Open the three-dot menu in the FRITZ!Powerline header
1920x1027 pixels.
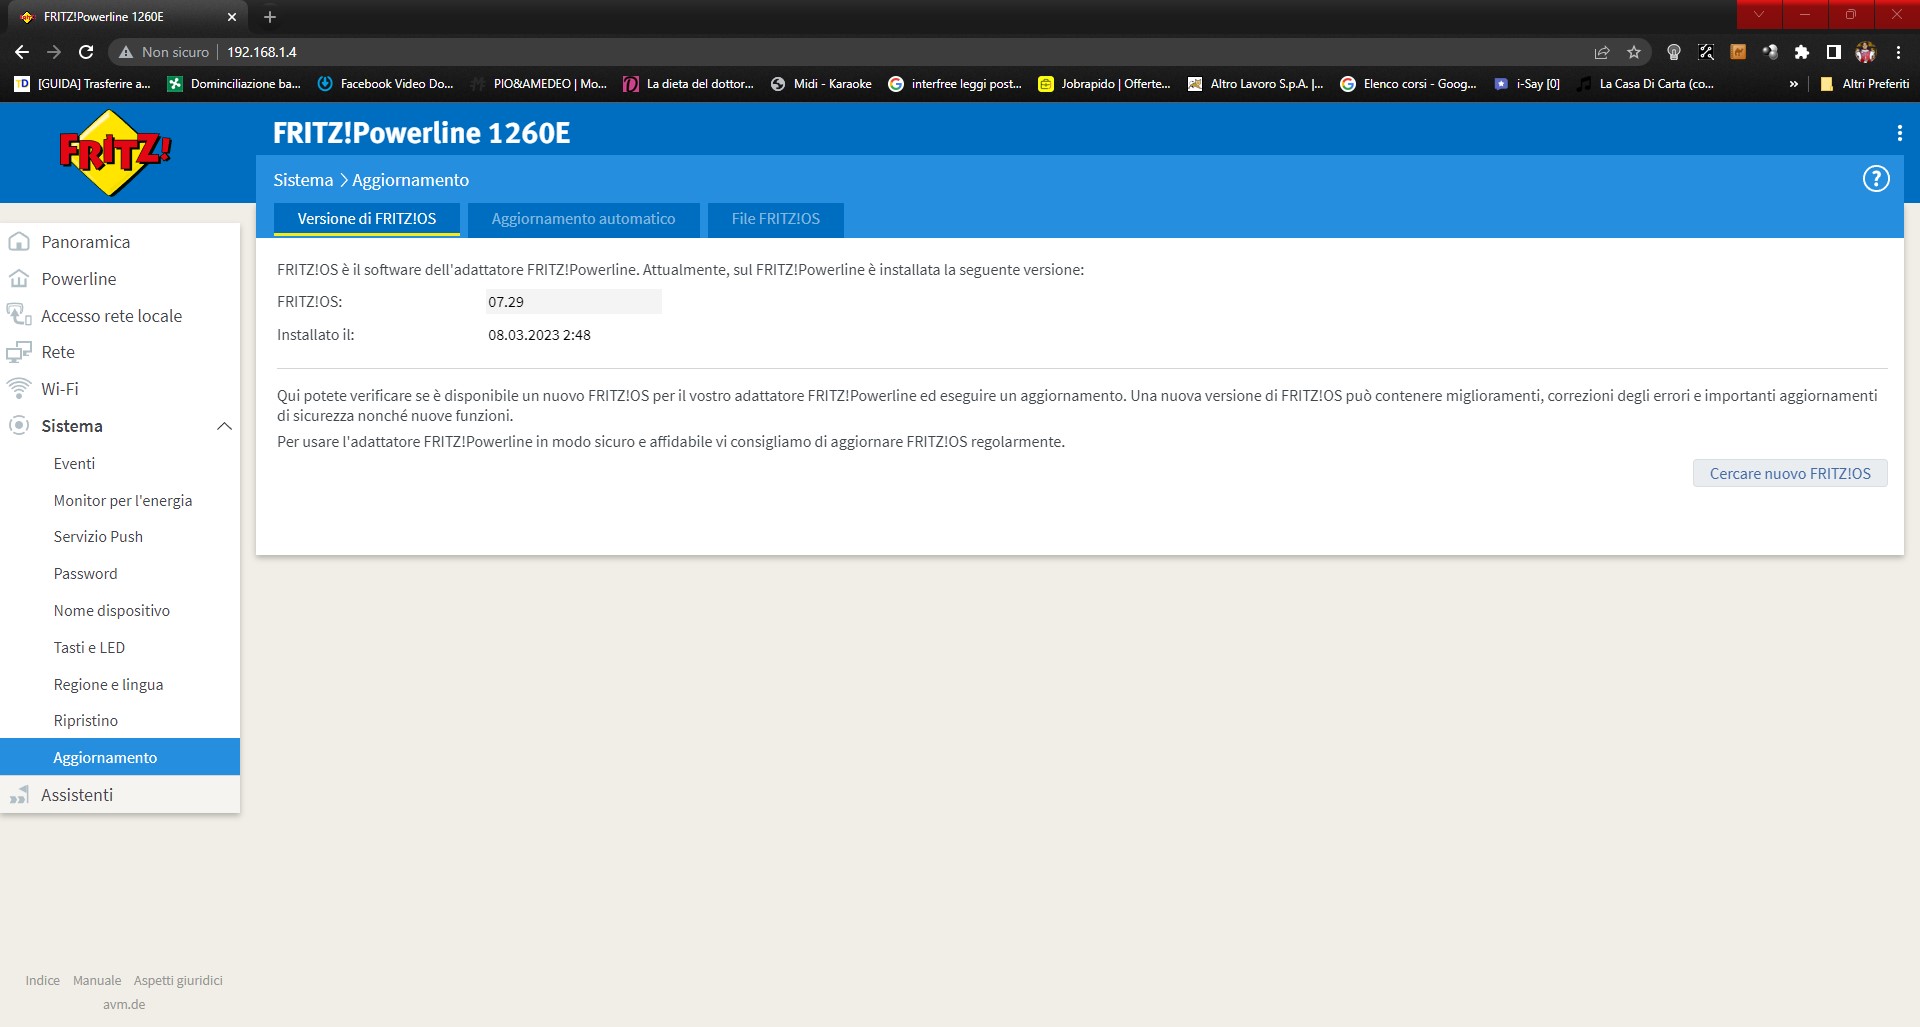click(1899, 133)
